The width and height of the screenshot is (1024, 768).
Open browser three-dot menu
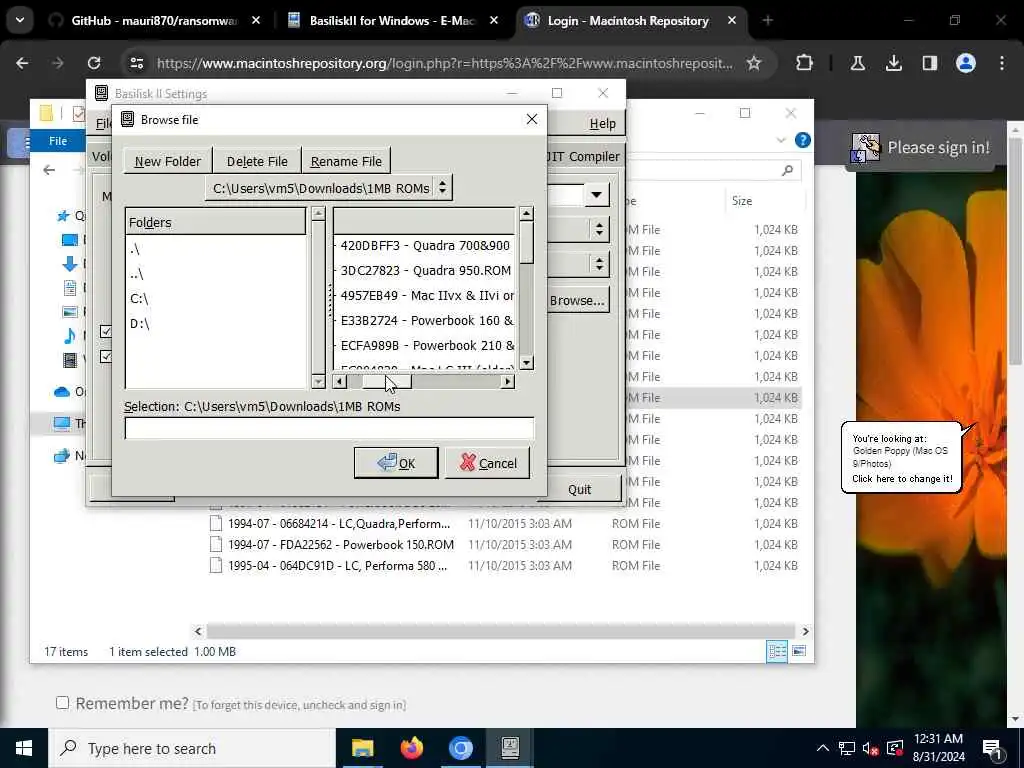tap(1002, 63)
